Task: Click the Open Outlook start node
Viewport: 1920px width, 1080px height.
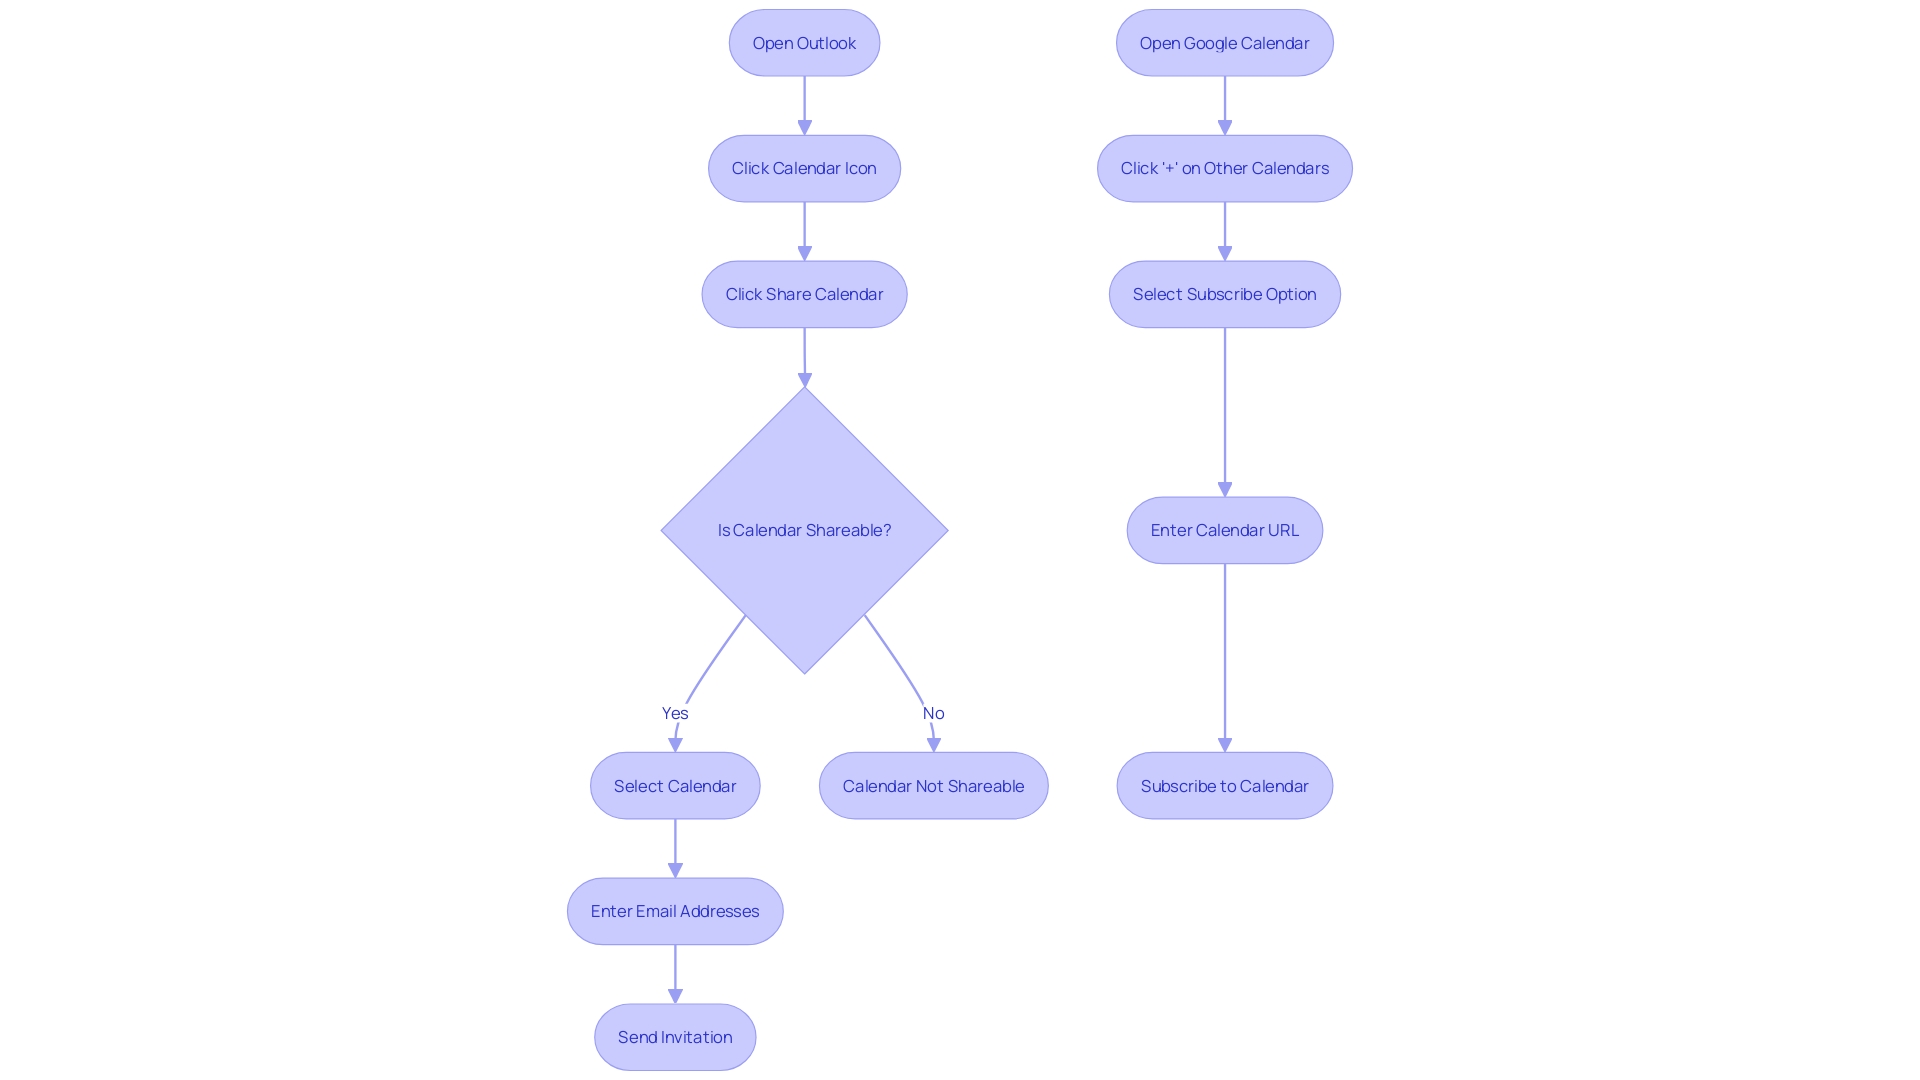Action: pos(804,42)
